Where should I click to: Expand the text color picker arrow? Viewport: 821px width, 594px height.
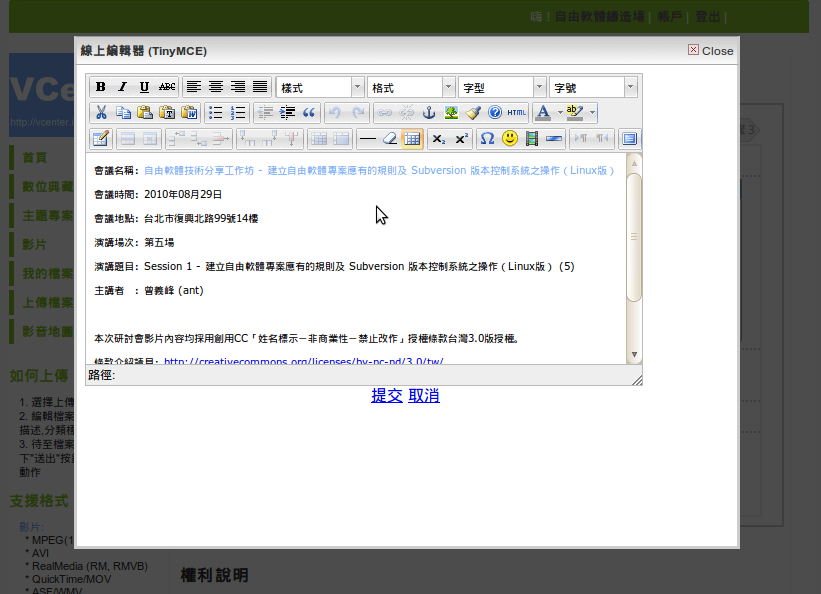point(560,113)
